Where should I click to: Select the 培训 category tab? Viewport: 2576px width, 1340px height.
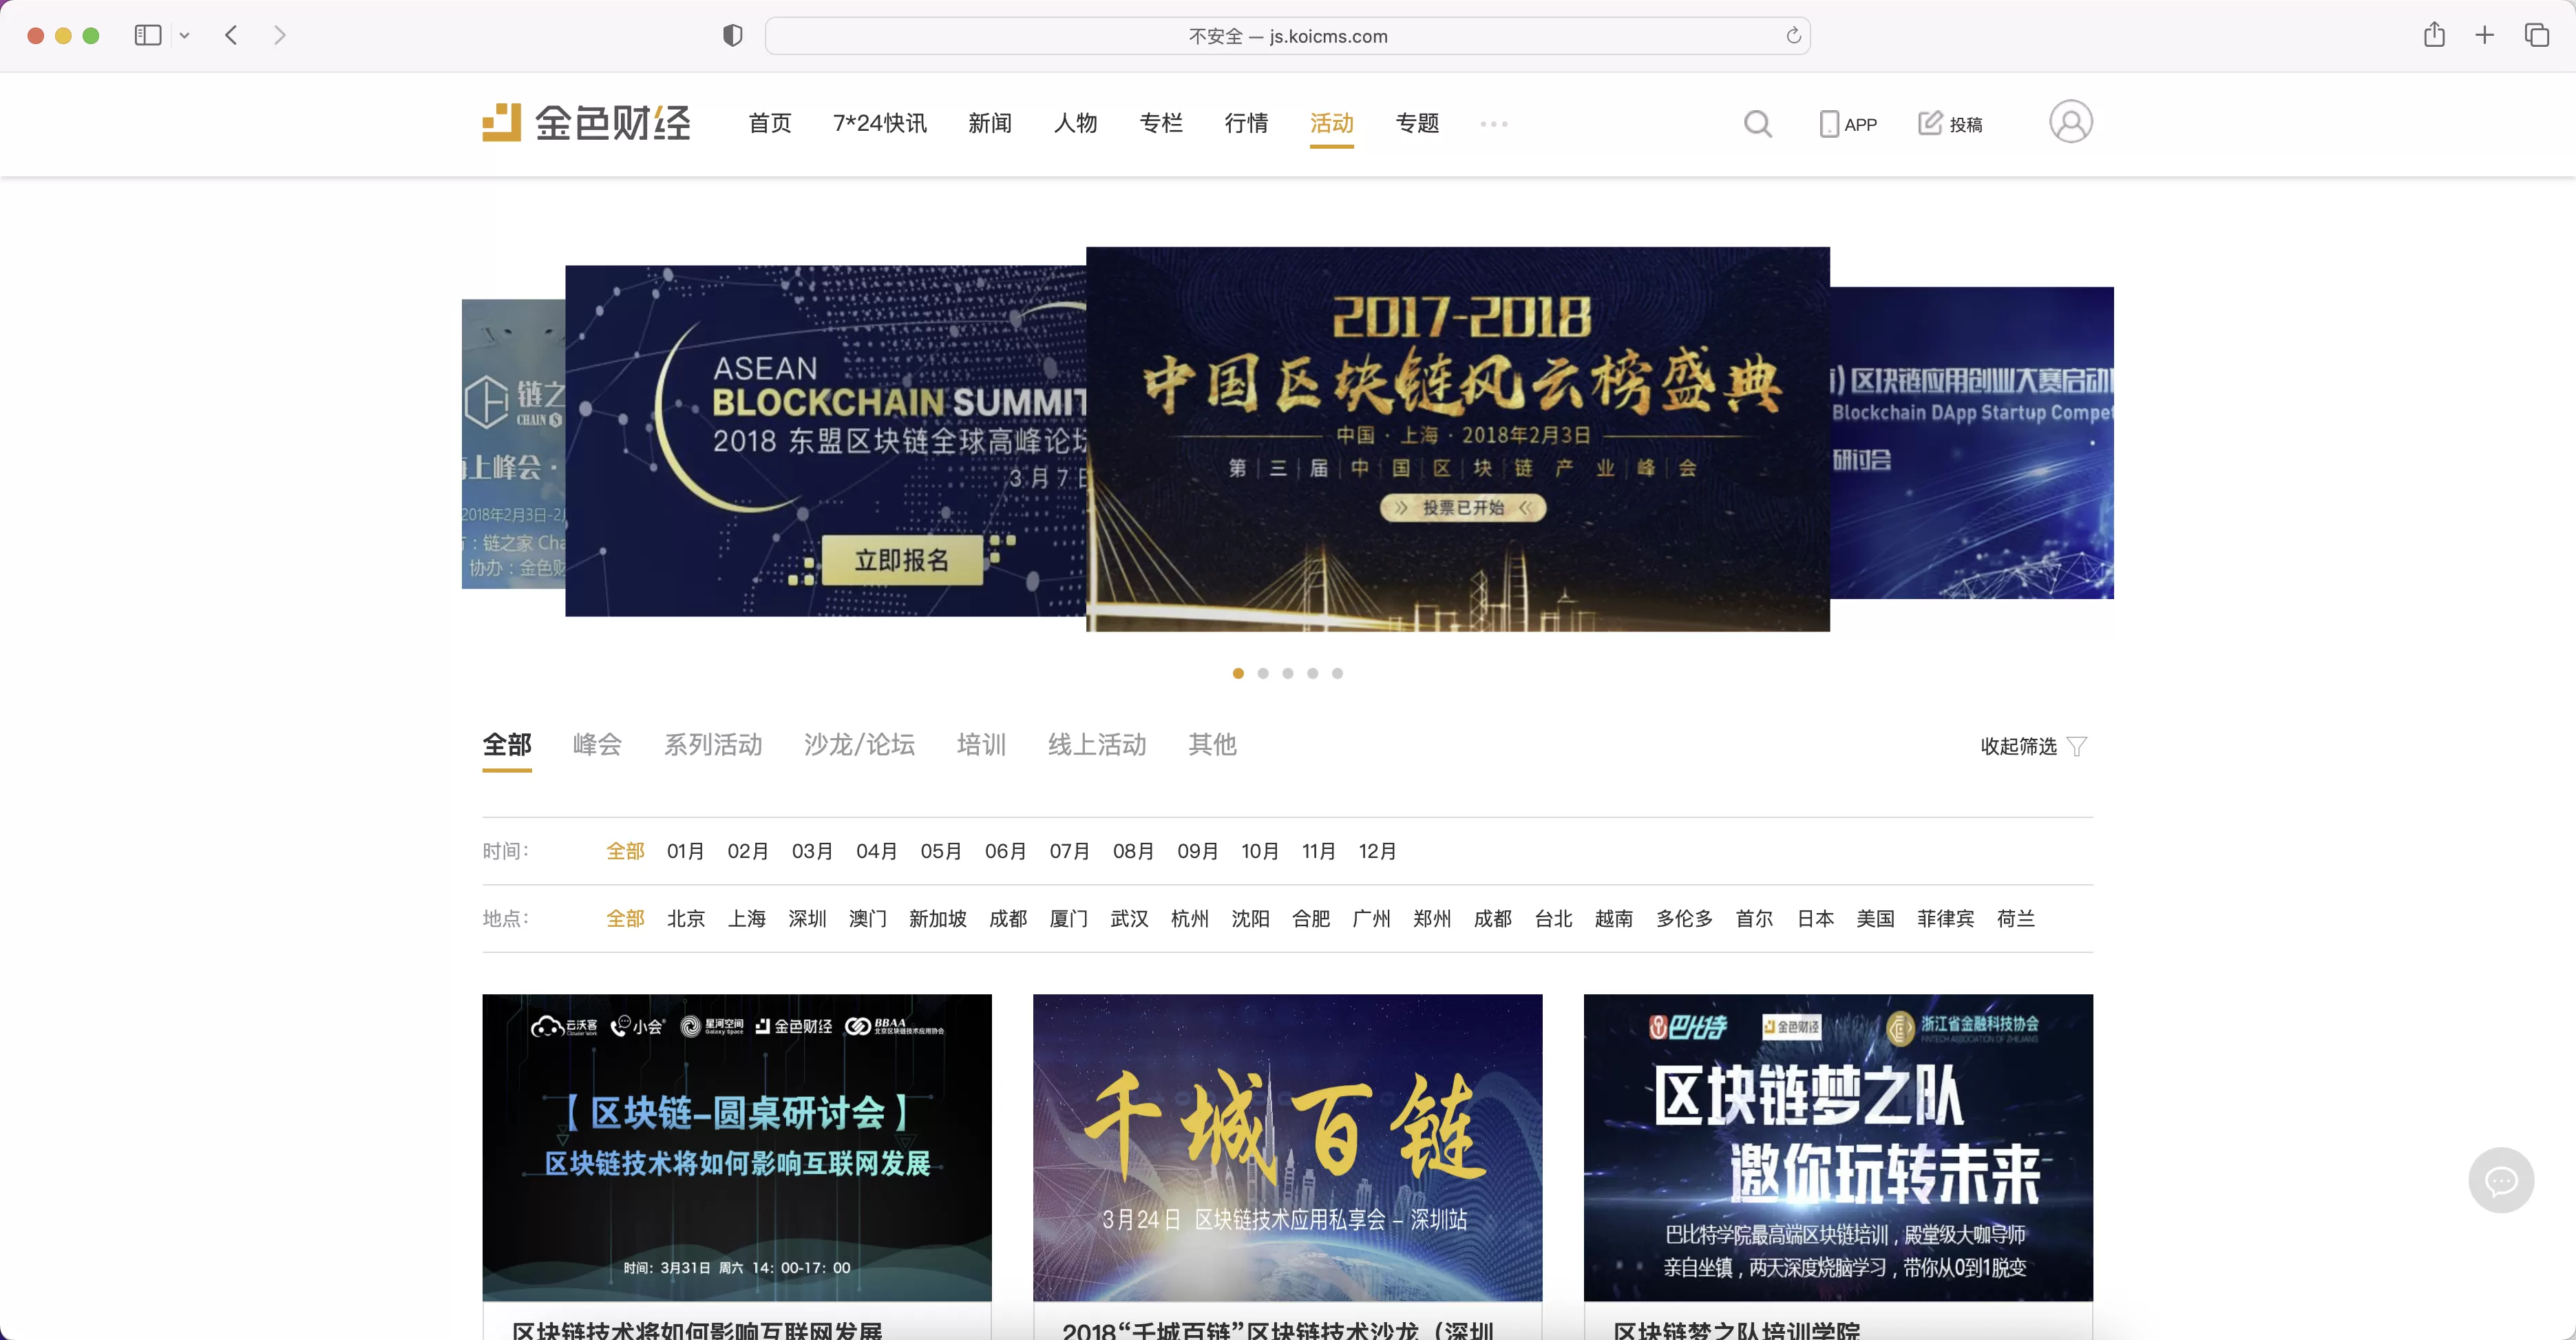982,744
